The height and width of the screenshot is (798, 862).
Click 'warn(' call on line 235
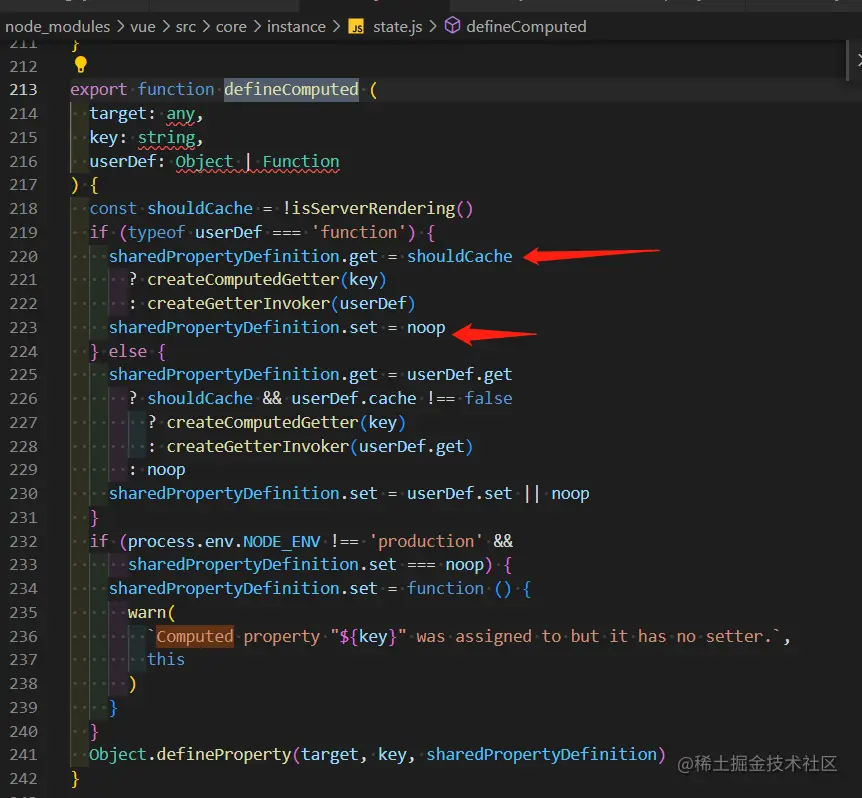(x=152, y=613)
